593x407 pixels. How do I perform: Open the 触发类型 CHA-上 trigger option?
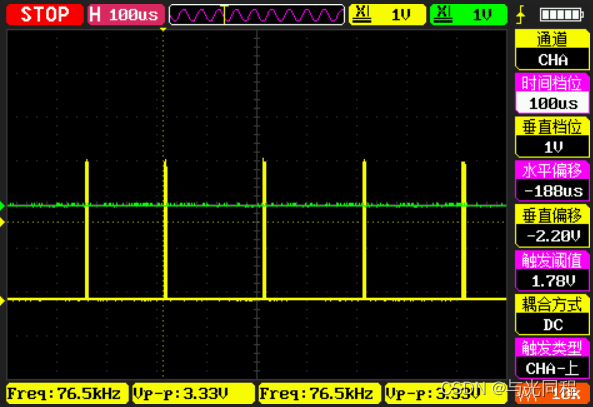pos(552,358)
